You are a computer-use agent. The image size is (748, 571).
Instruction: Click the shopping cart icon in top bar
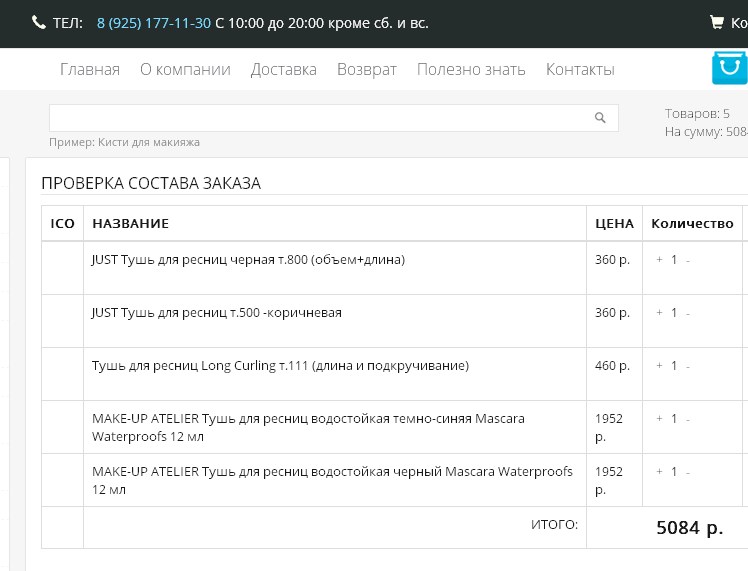coord(717,22)
